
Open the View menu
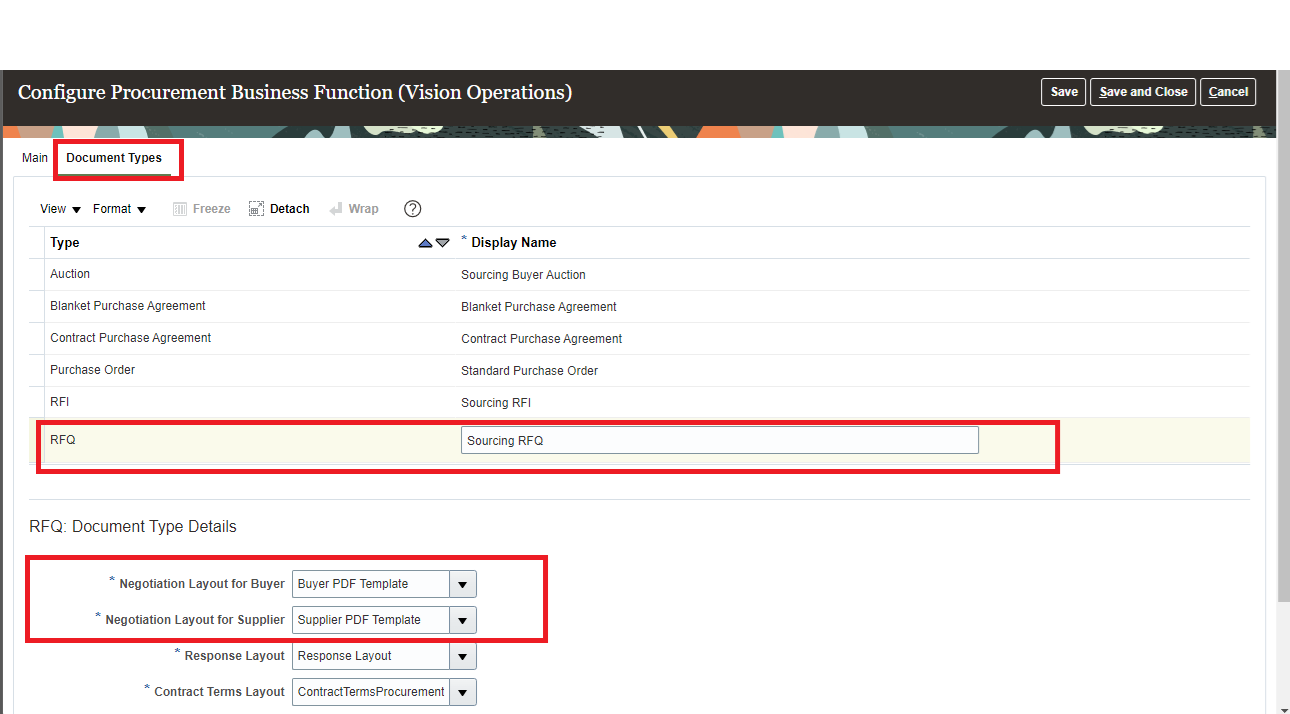tap(60, 209)
